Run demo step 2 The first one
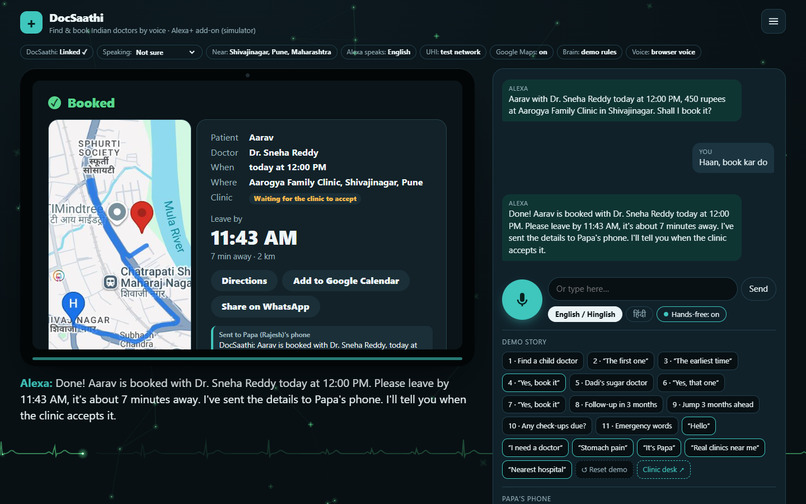This screenshot has width=806, height=504. coord(620,361)
